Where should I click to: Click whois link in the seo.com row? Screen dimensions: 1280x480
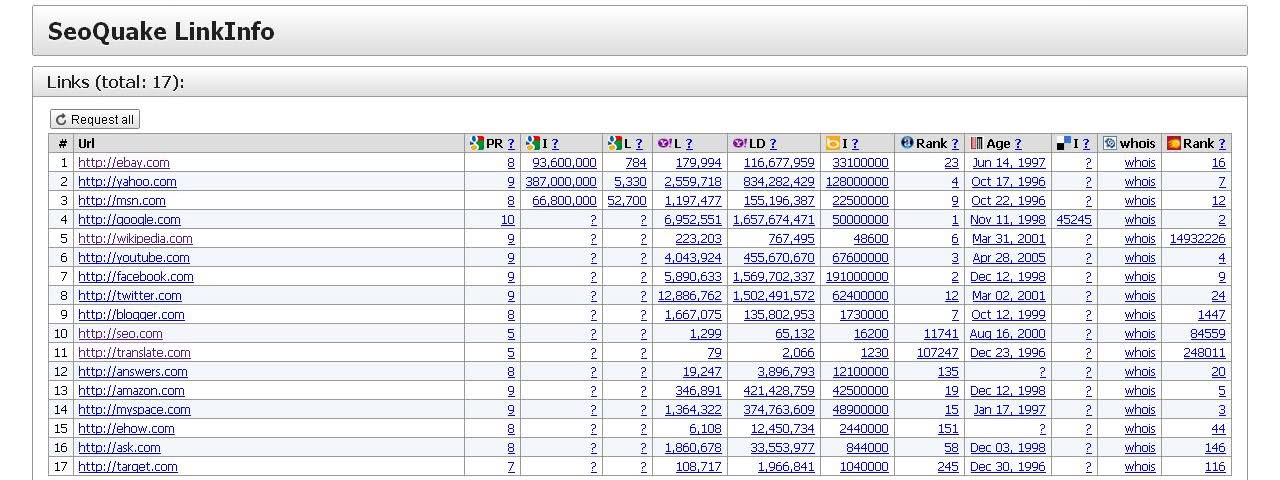[x=1140, y=334]
